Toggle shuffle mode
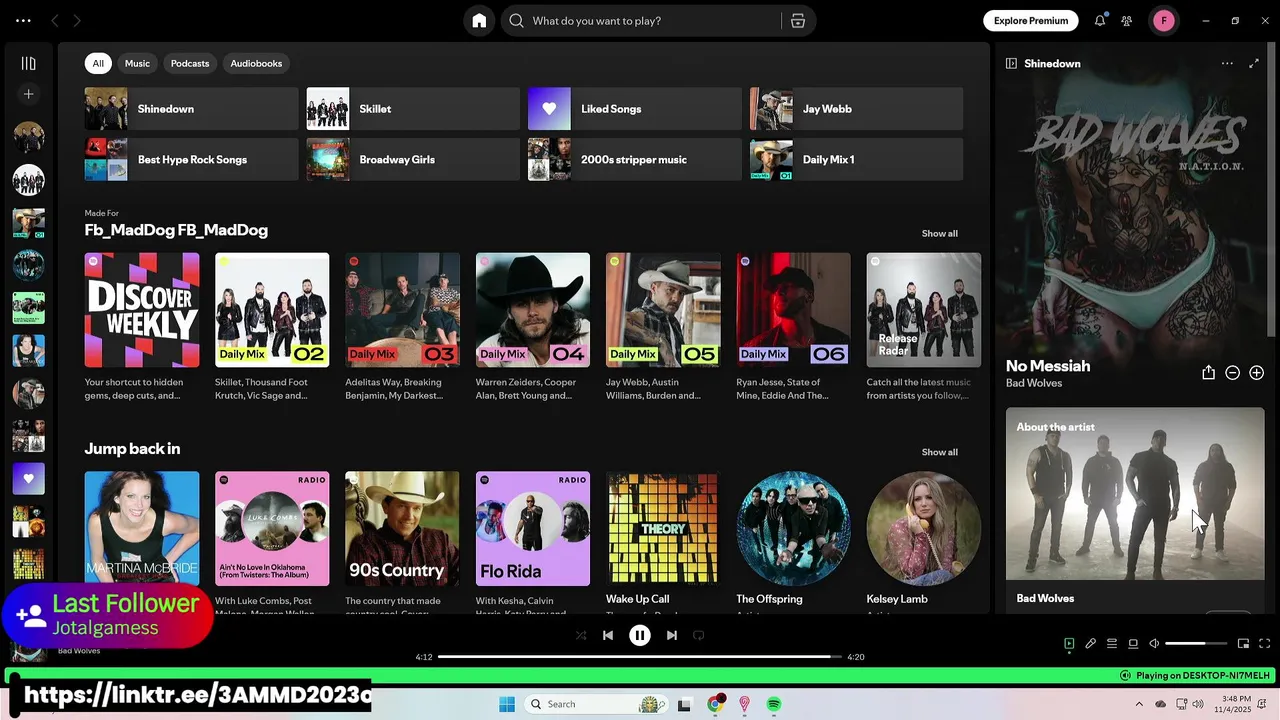 pyautogui.click(x=581, y=635)
